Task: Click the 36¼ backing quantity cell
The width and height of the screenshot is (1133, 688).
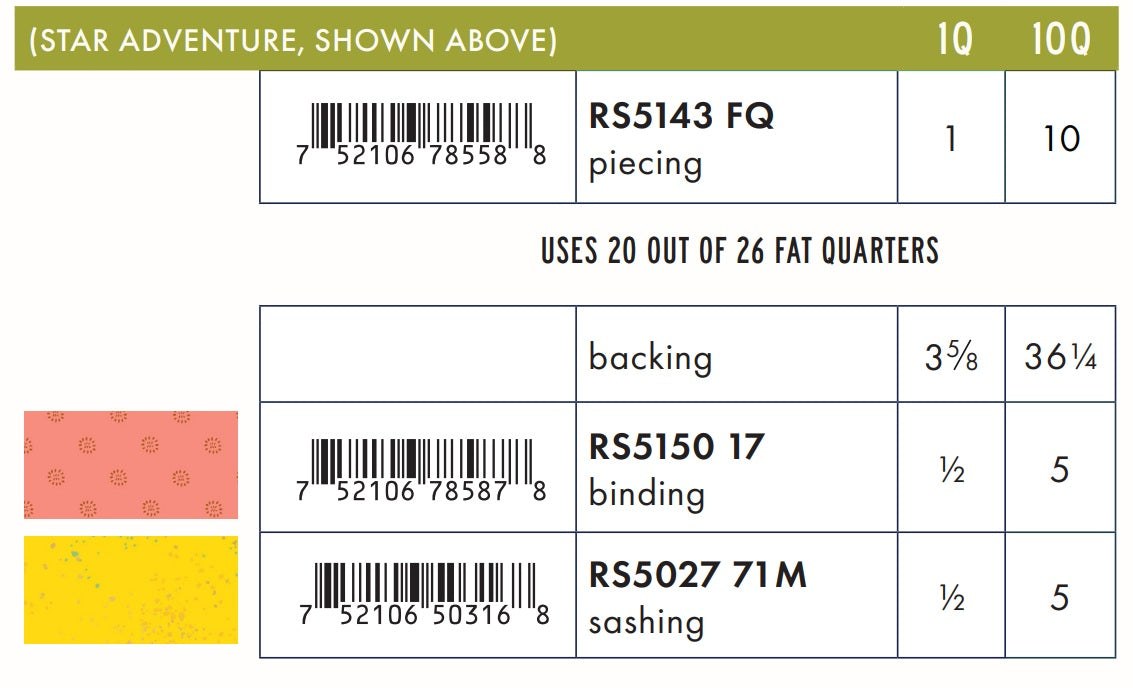Action: (1060, 357)
